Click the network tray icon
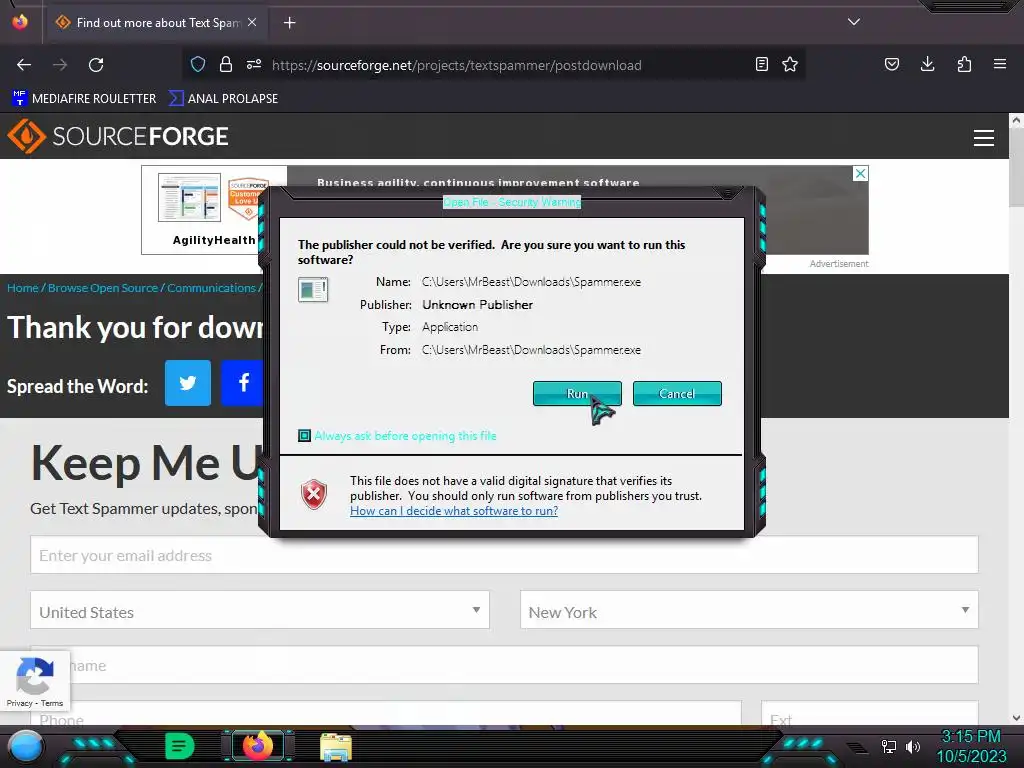The image size is (1024, 768). (x=889, y=746)
